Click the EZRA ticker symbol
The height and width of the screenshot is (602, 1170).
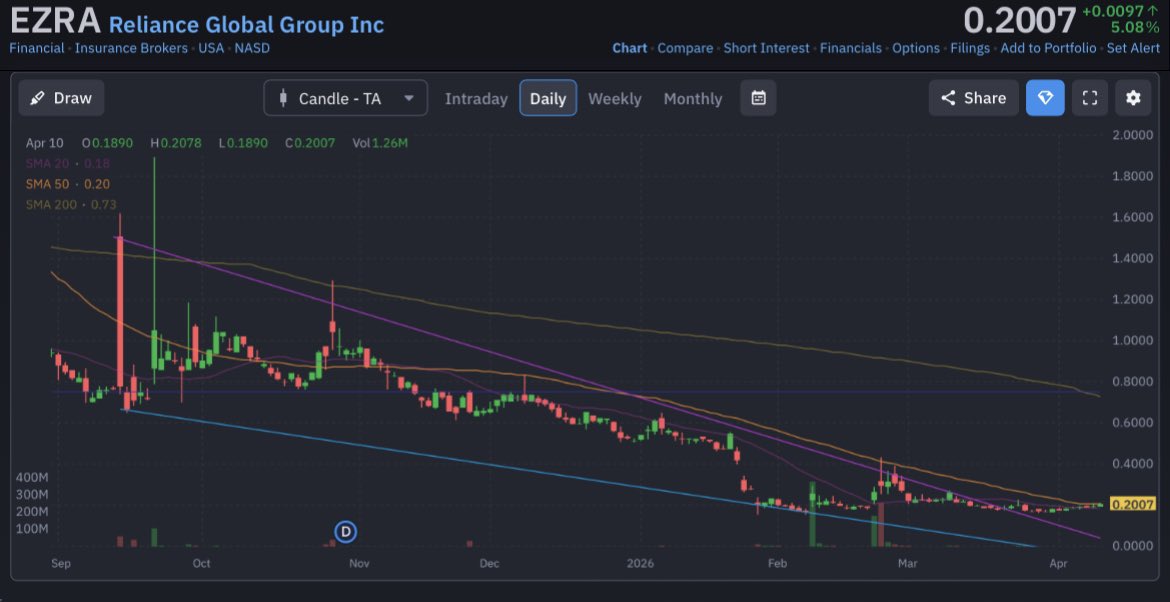(54, 21)
